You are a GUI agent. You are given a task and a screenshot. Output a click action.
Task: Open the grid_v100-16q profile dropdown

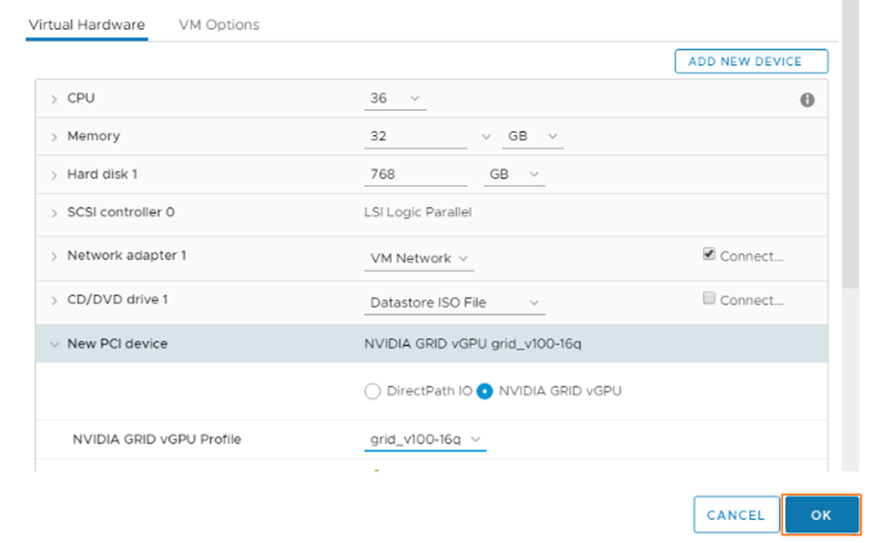[x=425, y=439]
